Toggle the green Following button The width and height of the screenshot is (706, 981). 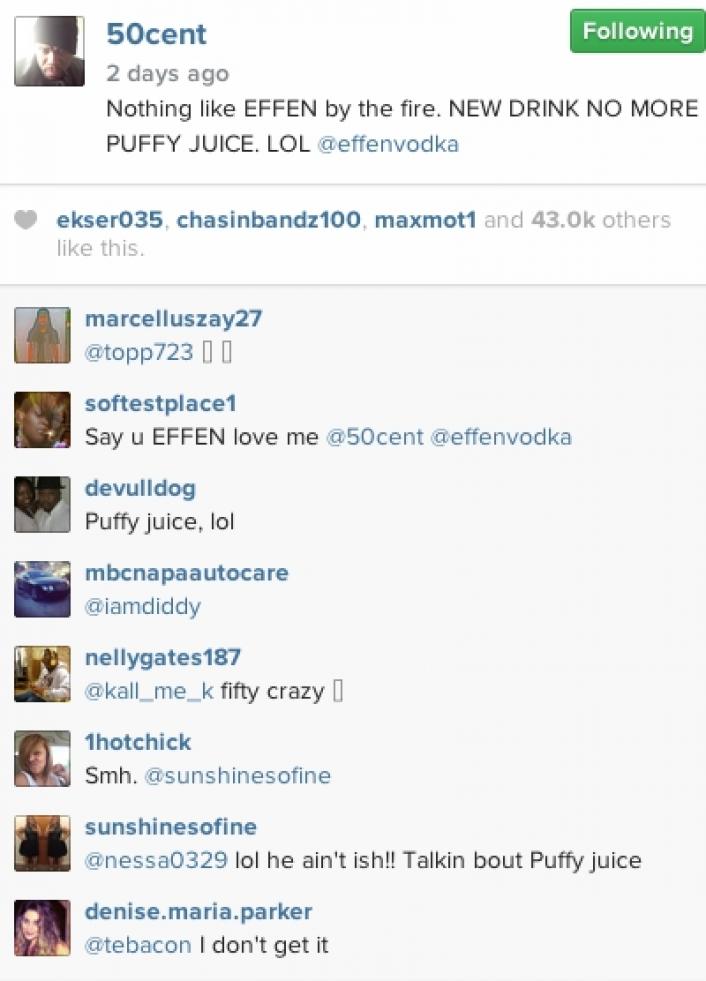638,31
